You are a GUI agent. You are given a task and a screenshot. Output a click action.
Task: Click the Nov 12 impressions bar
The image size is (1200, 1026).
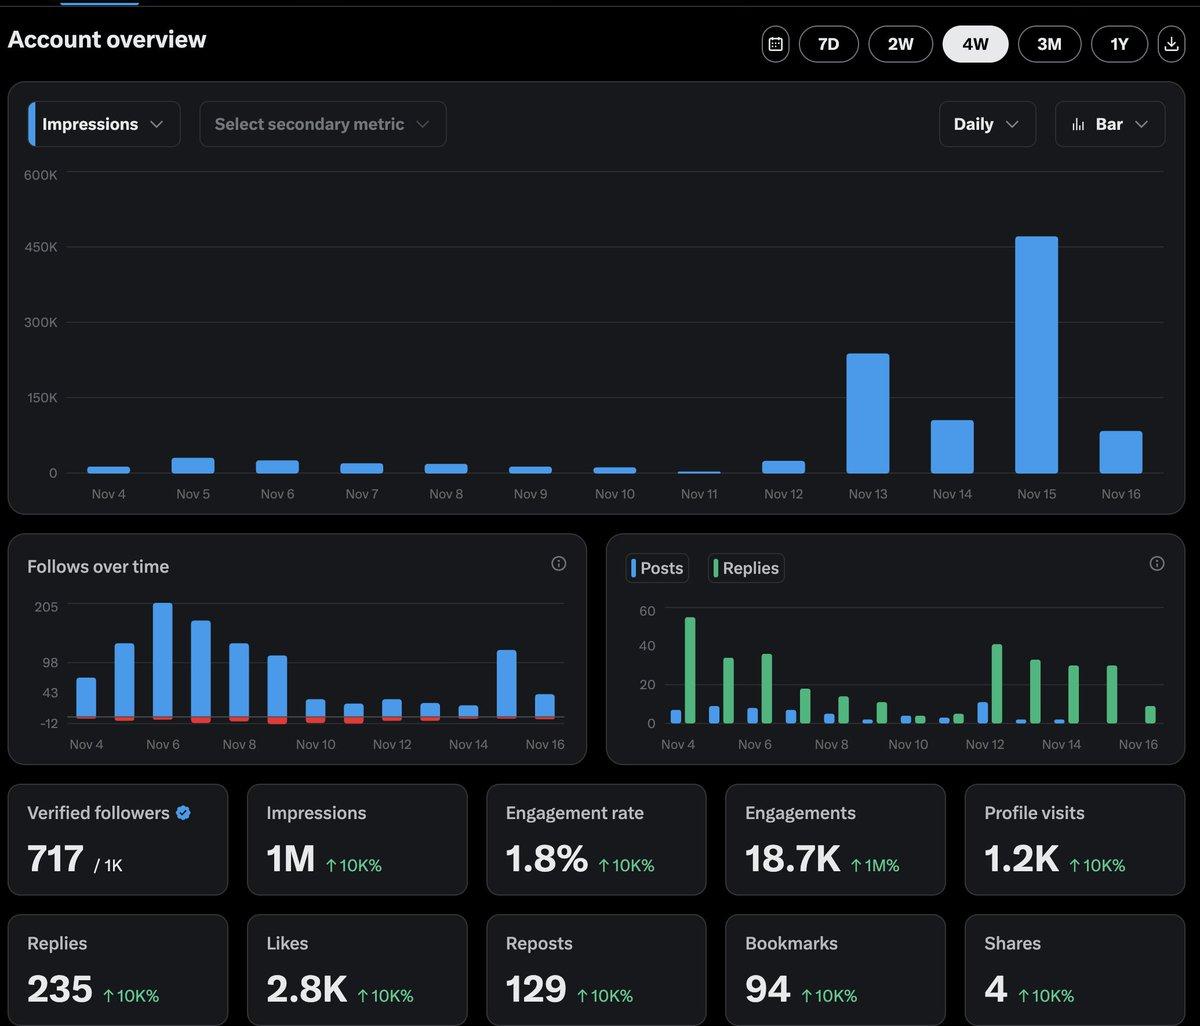(x=783, y=467)
